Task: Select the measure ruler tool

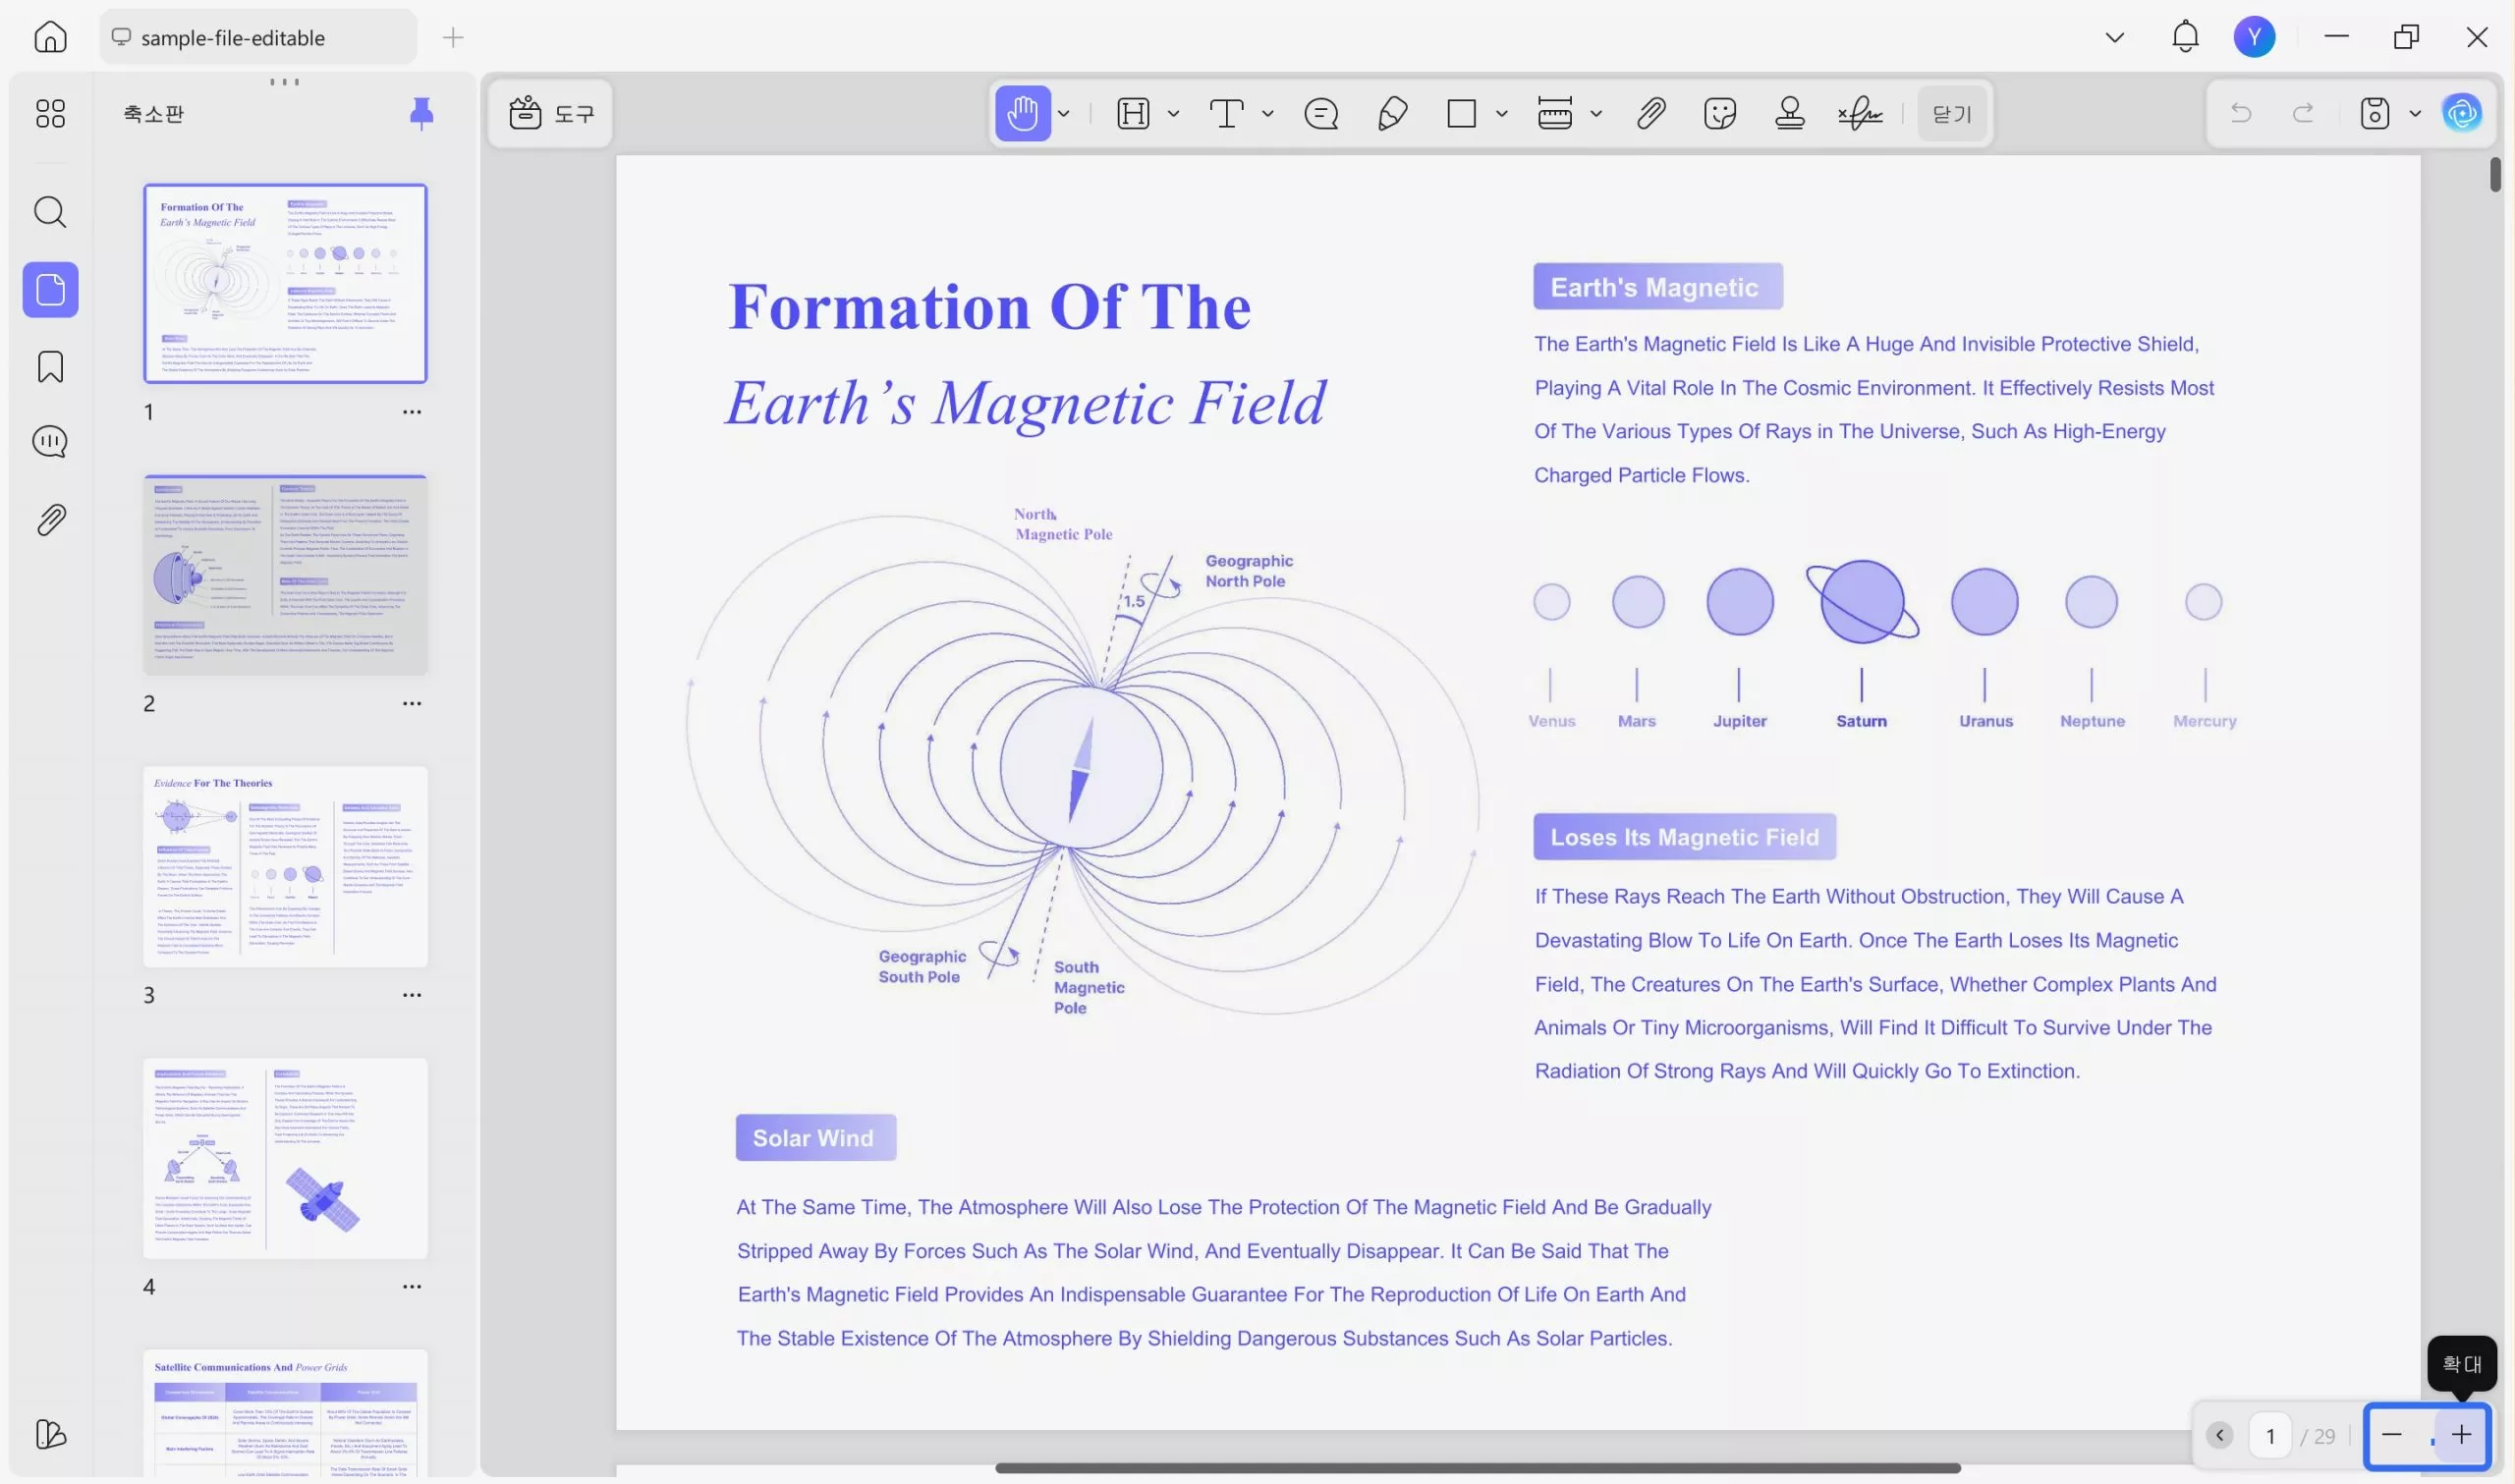Action: point(1554,113)
